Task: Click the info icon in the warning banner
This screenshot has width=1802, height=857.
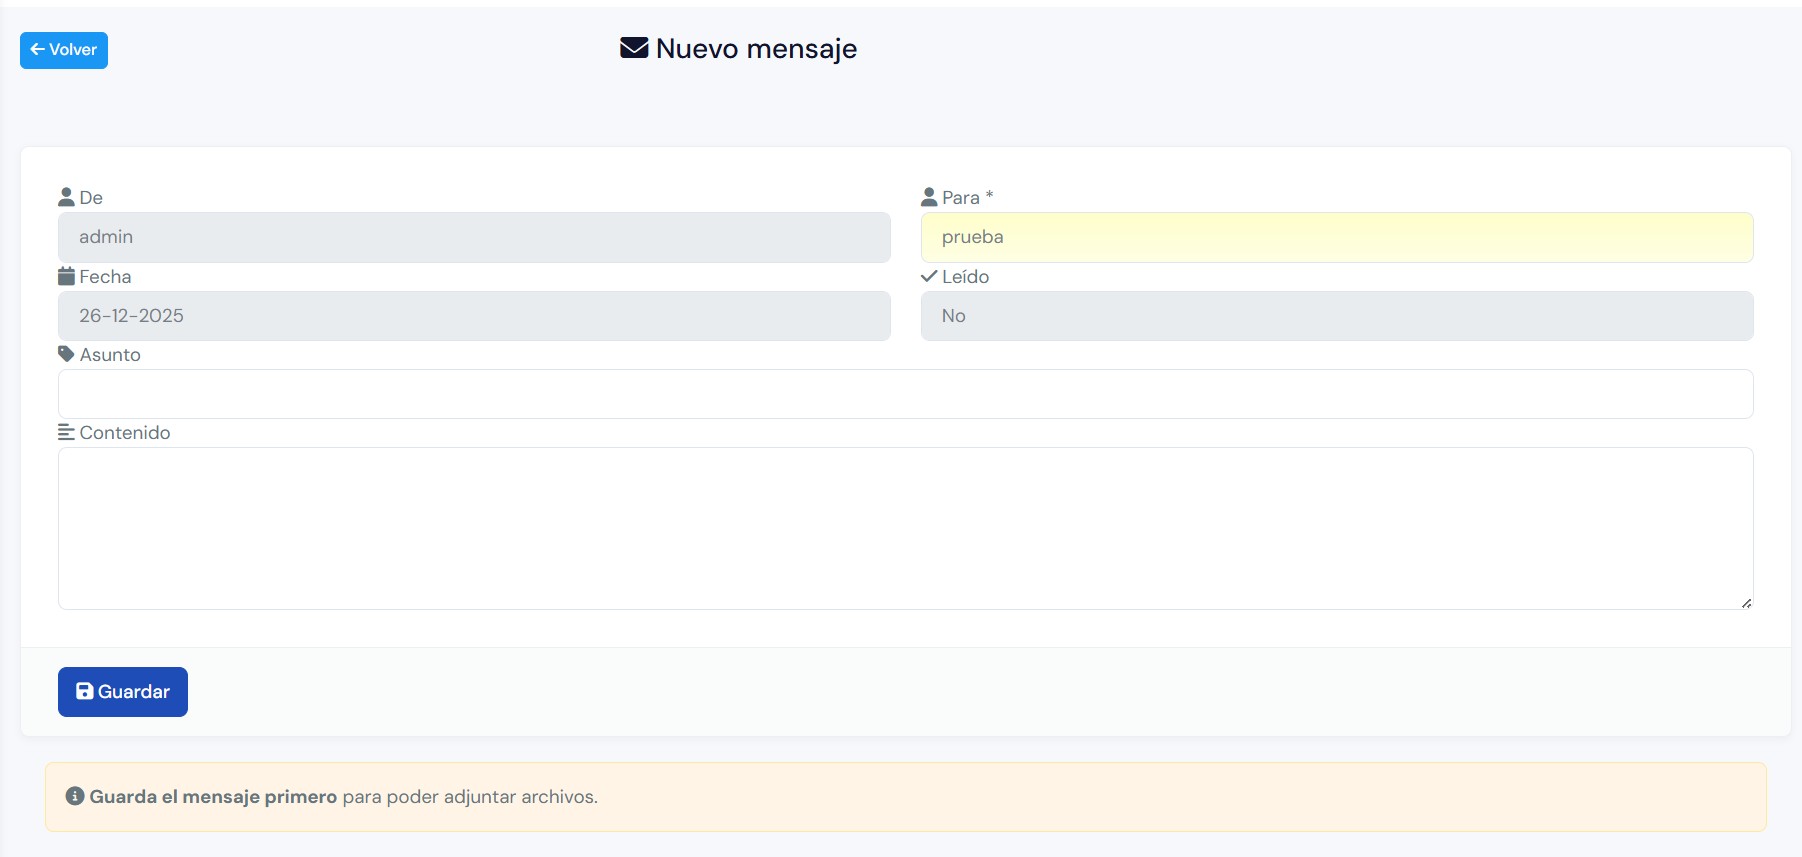Action: tap(75, 796)
